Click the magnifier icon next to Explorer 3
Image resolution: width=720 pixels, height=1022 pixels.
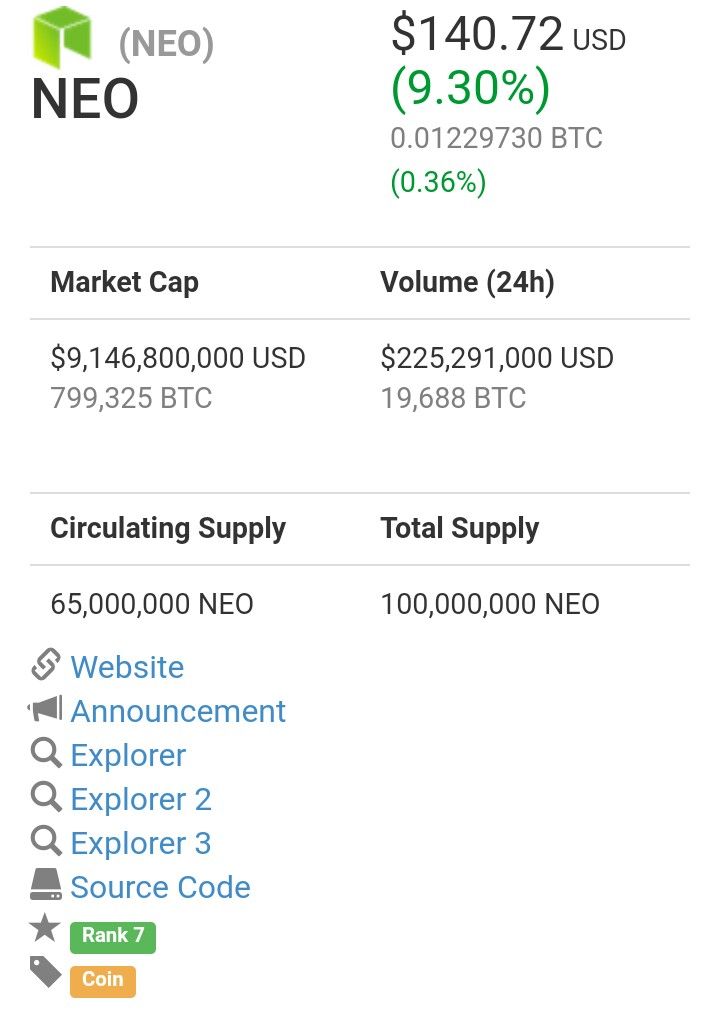[x=46, y=841]
